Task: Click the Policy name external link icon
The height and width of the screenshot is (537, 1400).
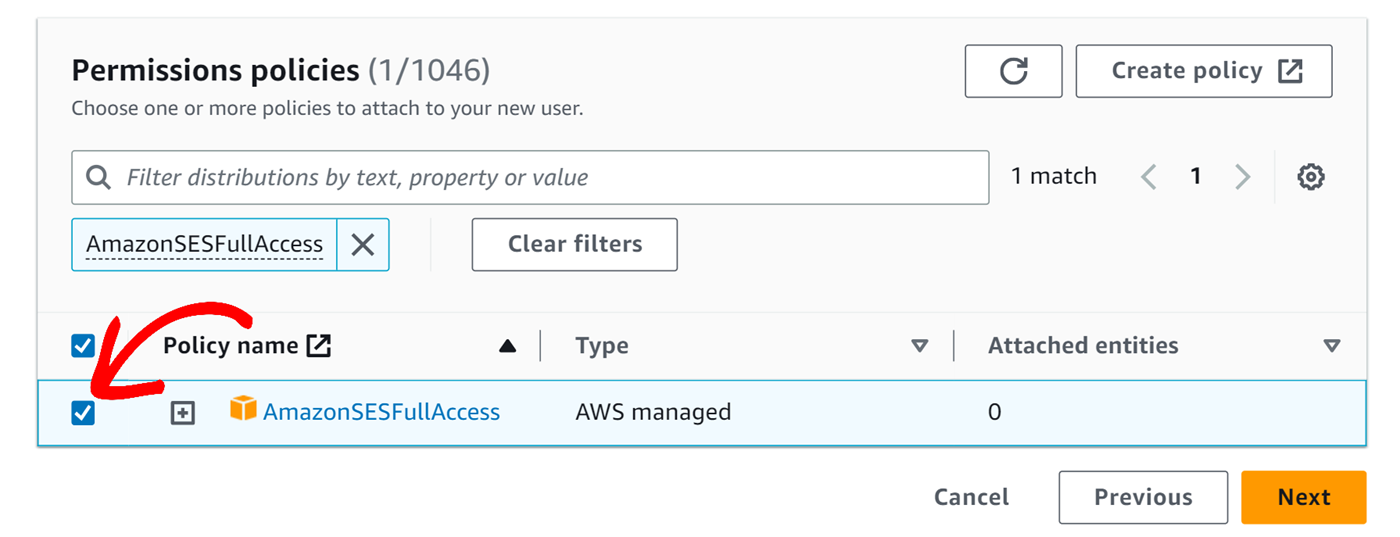Action: pyautogui.click(x=318, y=346)
